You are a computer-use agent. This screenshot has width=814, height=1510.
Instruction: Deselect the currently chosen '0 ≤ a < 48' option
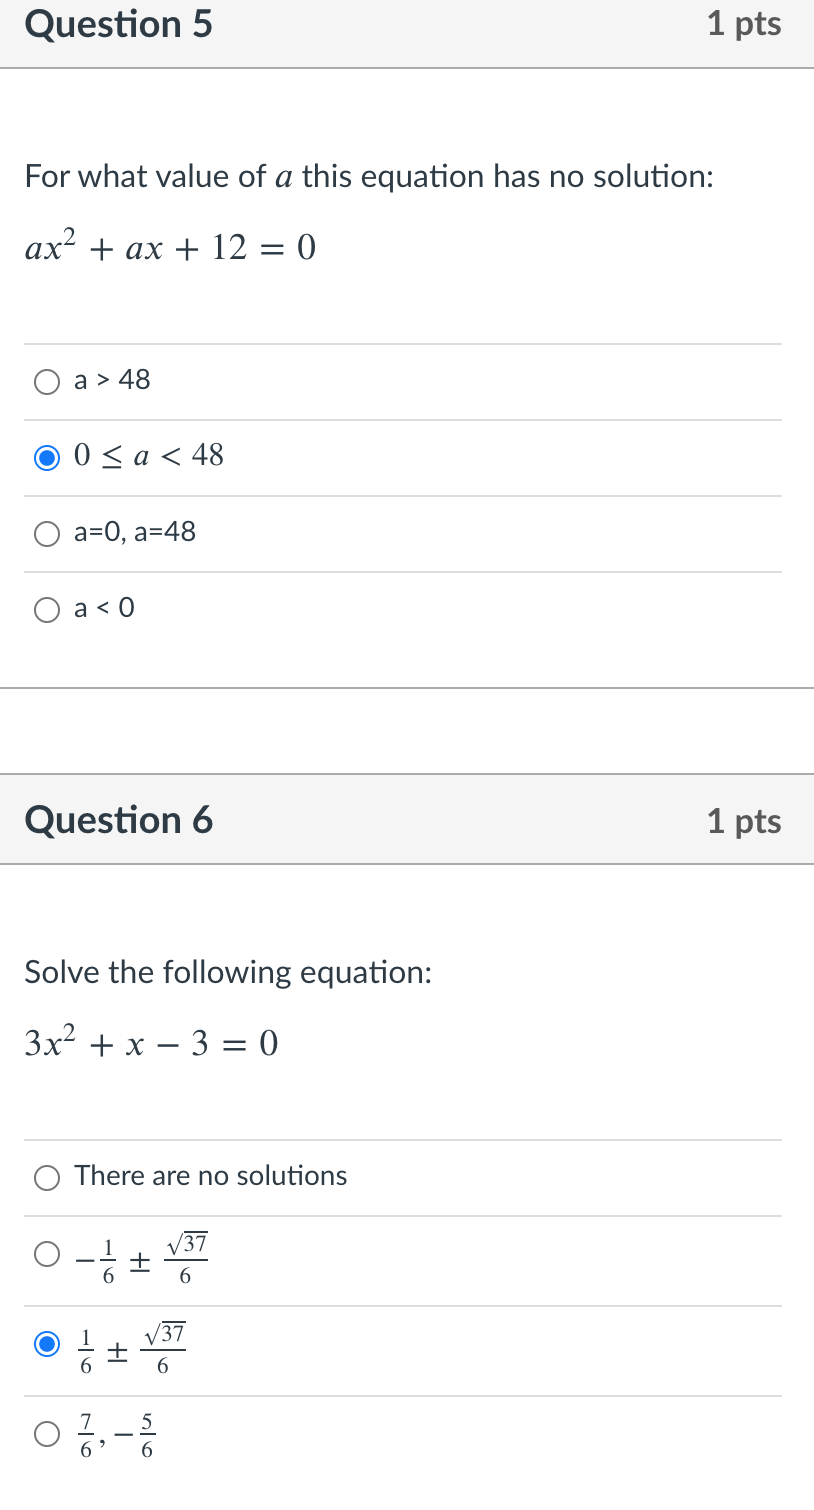[x=46, y=457]
